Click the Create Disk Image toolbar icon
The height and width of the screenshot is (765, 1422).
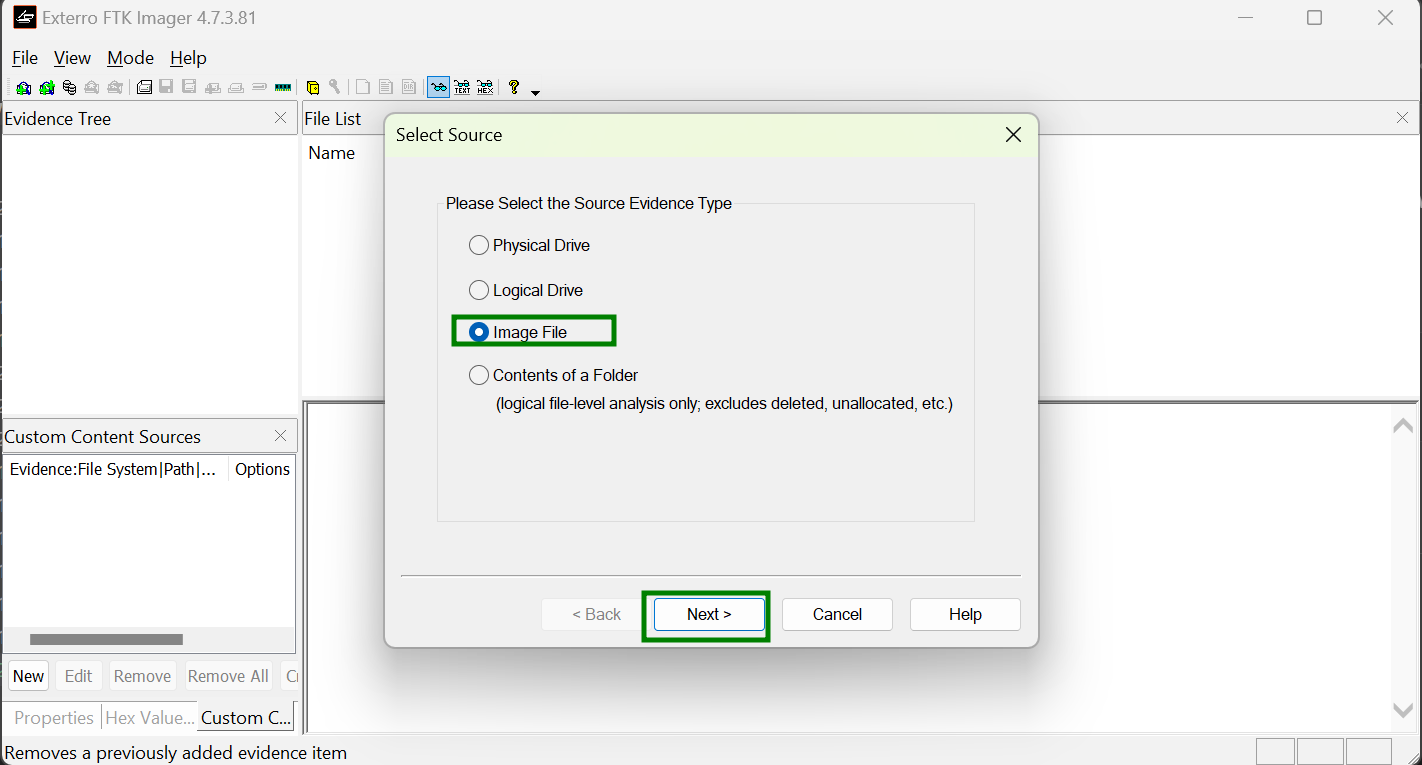tap(144, 88)
